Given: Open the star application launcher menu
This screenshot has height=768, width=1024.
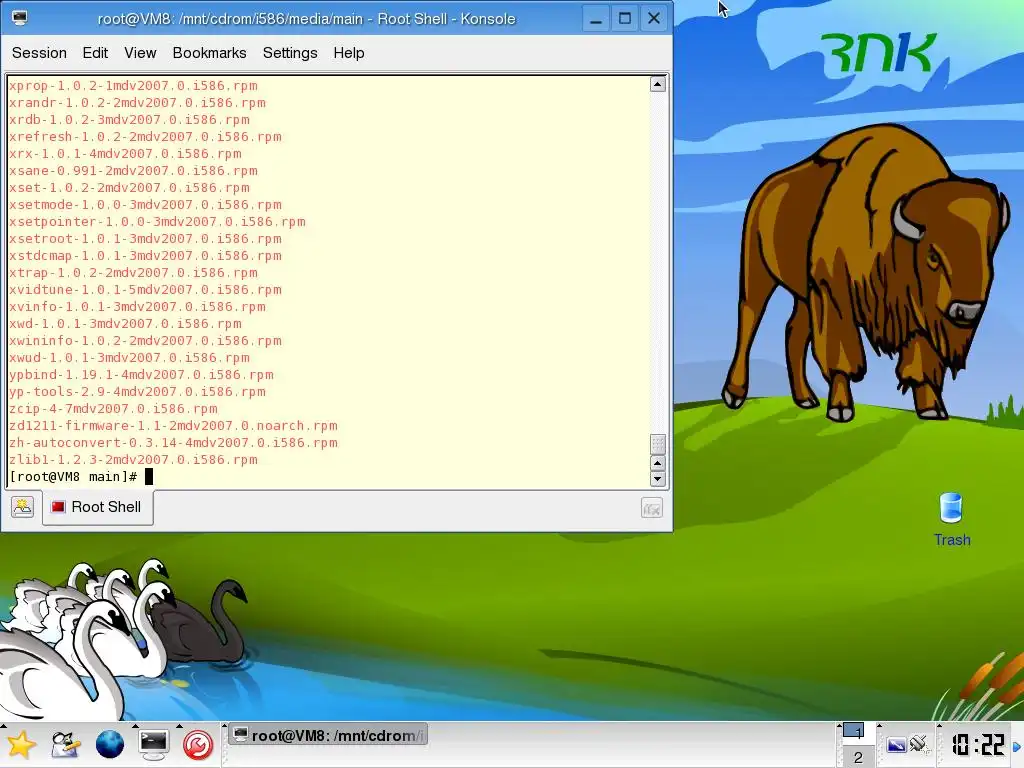Looking at the screenshot, I should coord(20,744).
